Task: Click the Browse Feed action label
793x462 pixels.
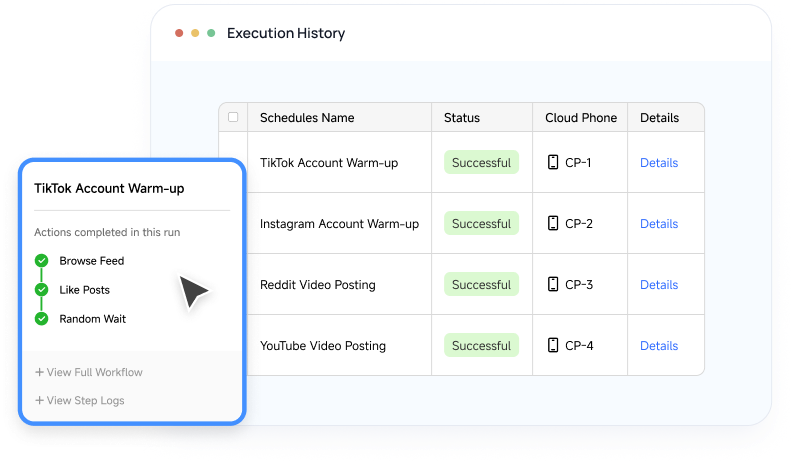Action: point(92,261)
